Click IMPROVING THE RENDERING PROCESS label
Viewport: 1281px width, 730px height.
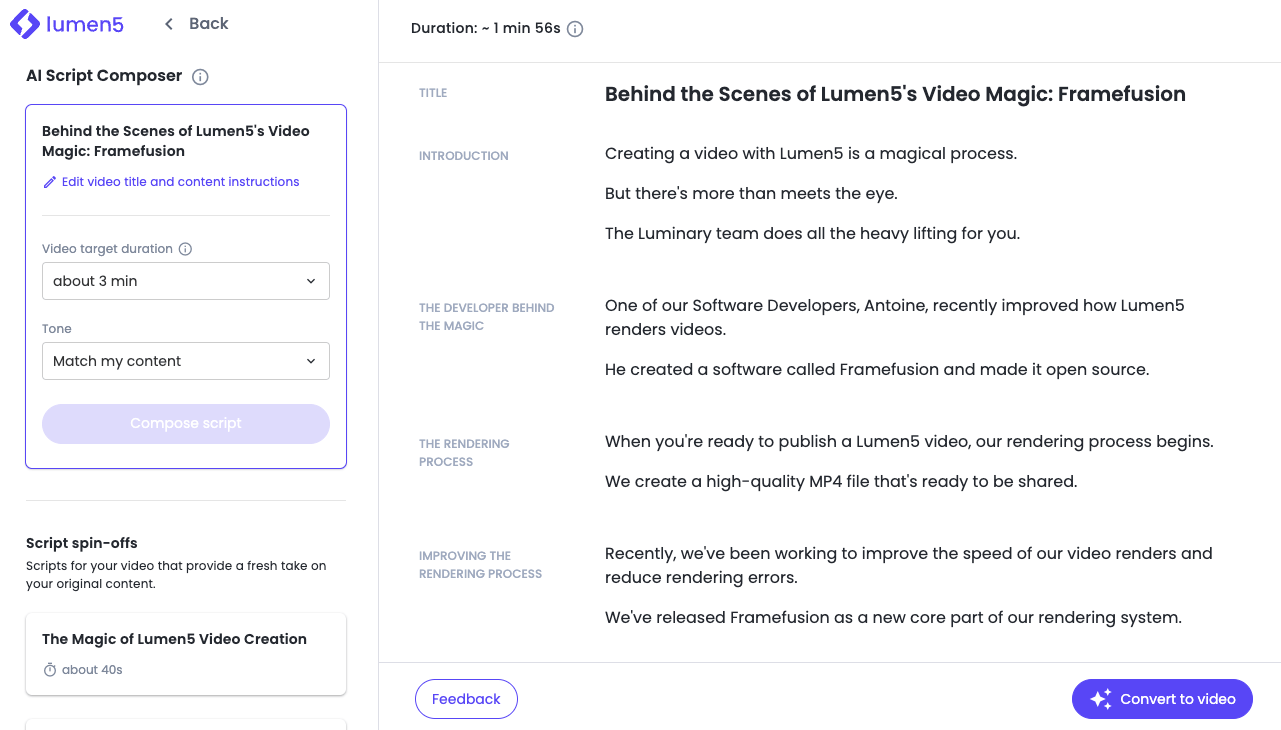tap(481, 565)
